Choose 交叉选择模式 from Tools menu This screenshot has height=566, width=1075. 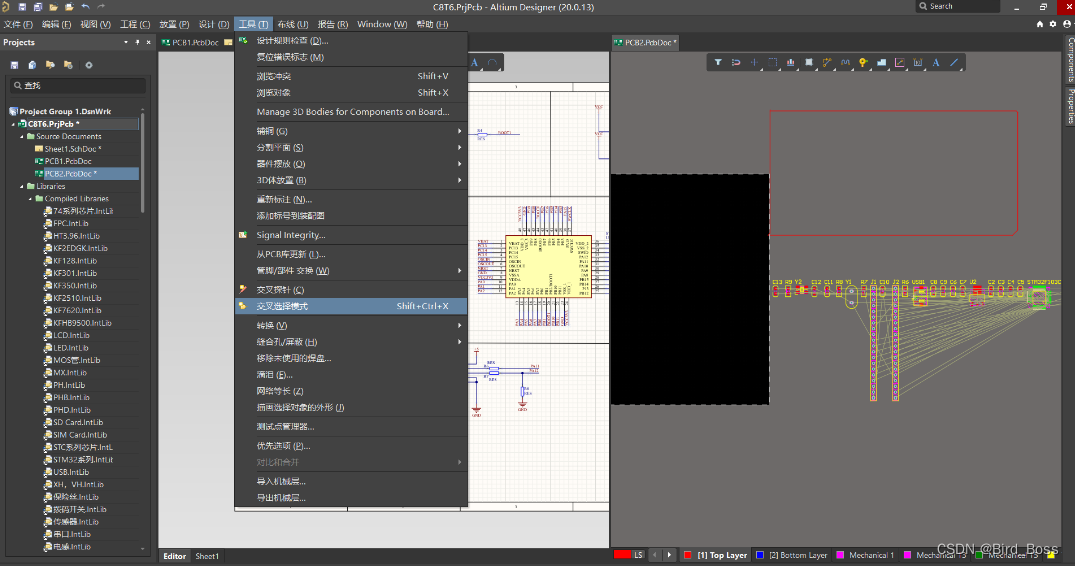click(351, 306)
